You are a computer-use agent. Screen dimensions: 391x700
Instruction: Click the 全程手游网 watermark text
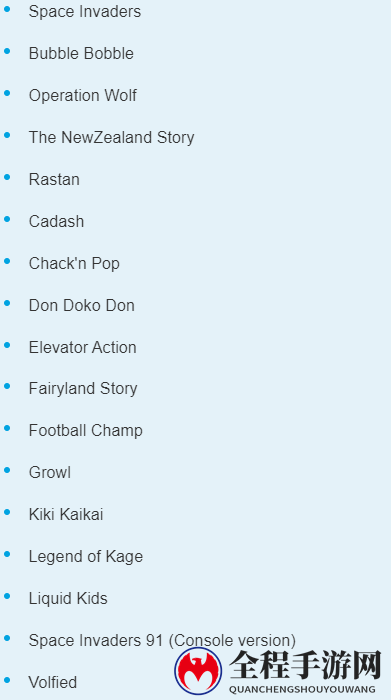[306, 665]
